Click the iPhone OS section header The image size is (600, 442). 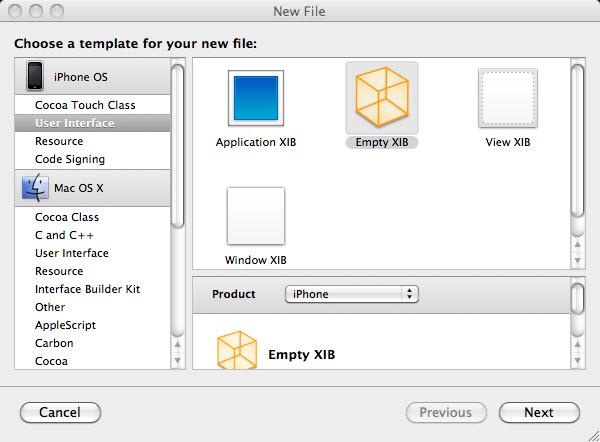point(93,77)
